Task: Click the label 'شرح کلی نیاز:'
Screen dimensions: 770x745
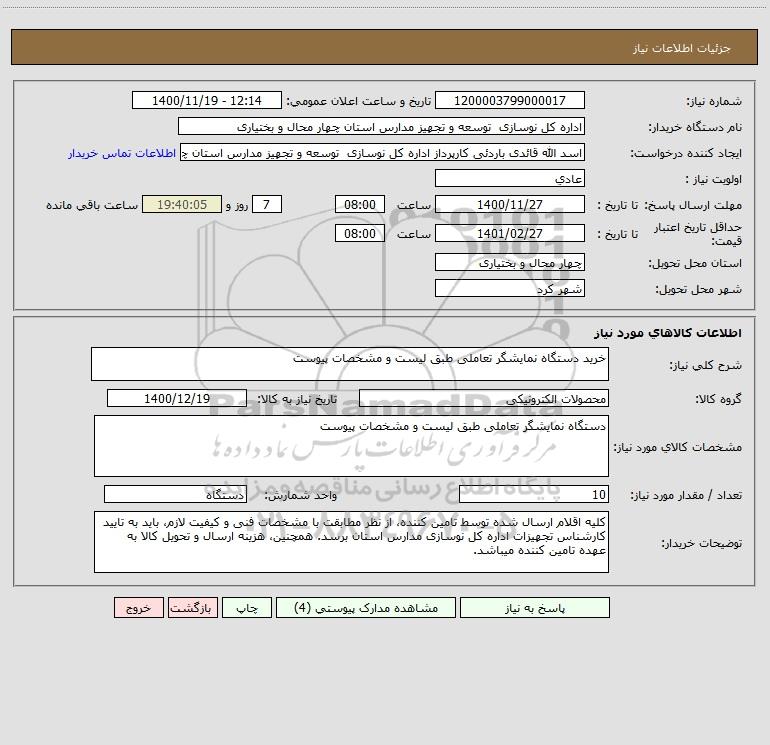Action: (706, 365)
